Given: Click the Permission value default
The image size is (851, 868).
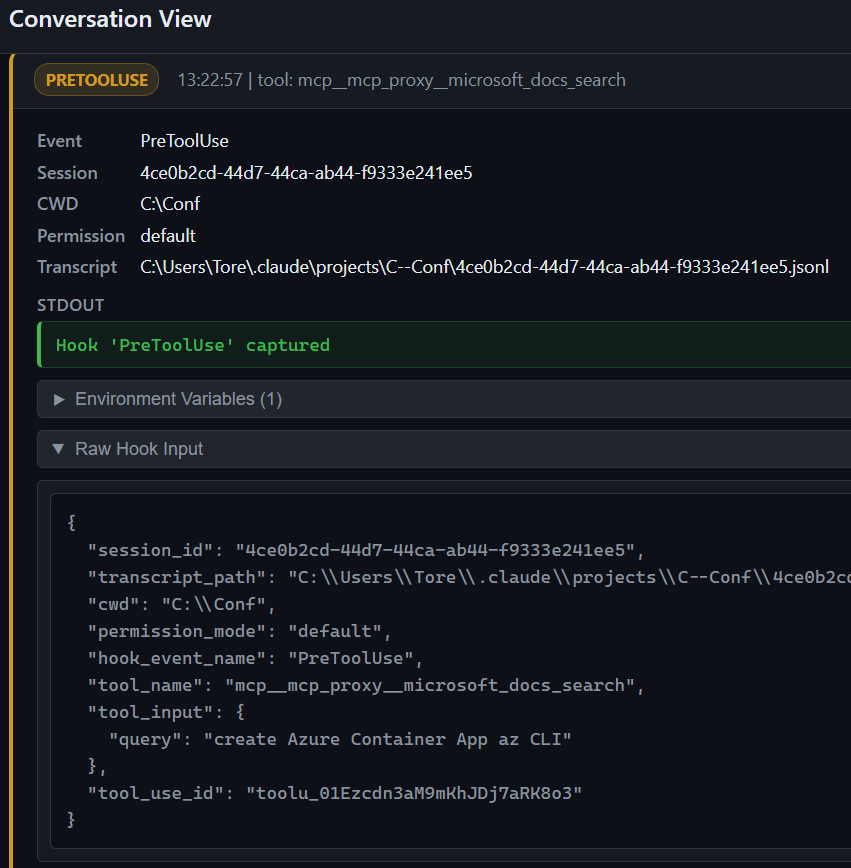Looking at the screenshot, I should (x=167, y=235).
